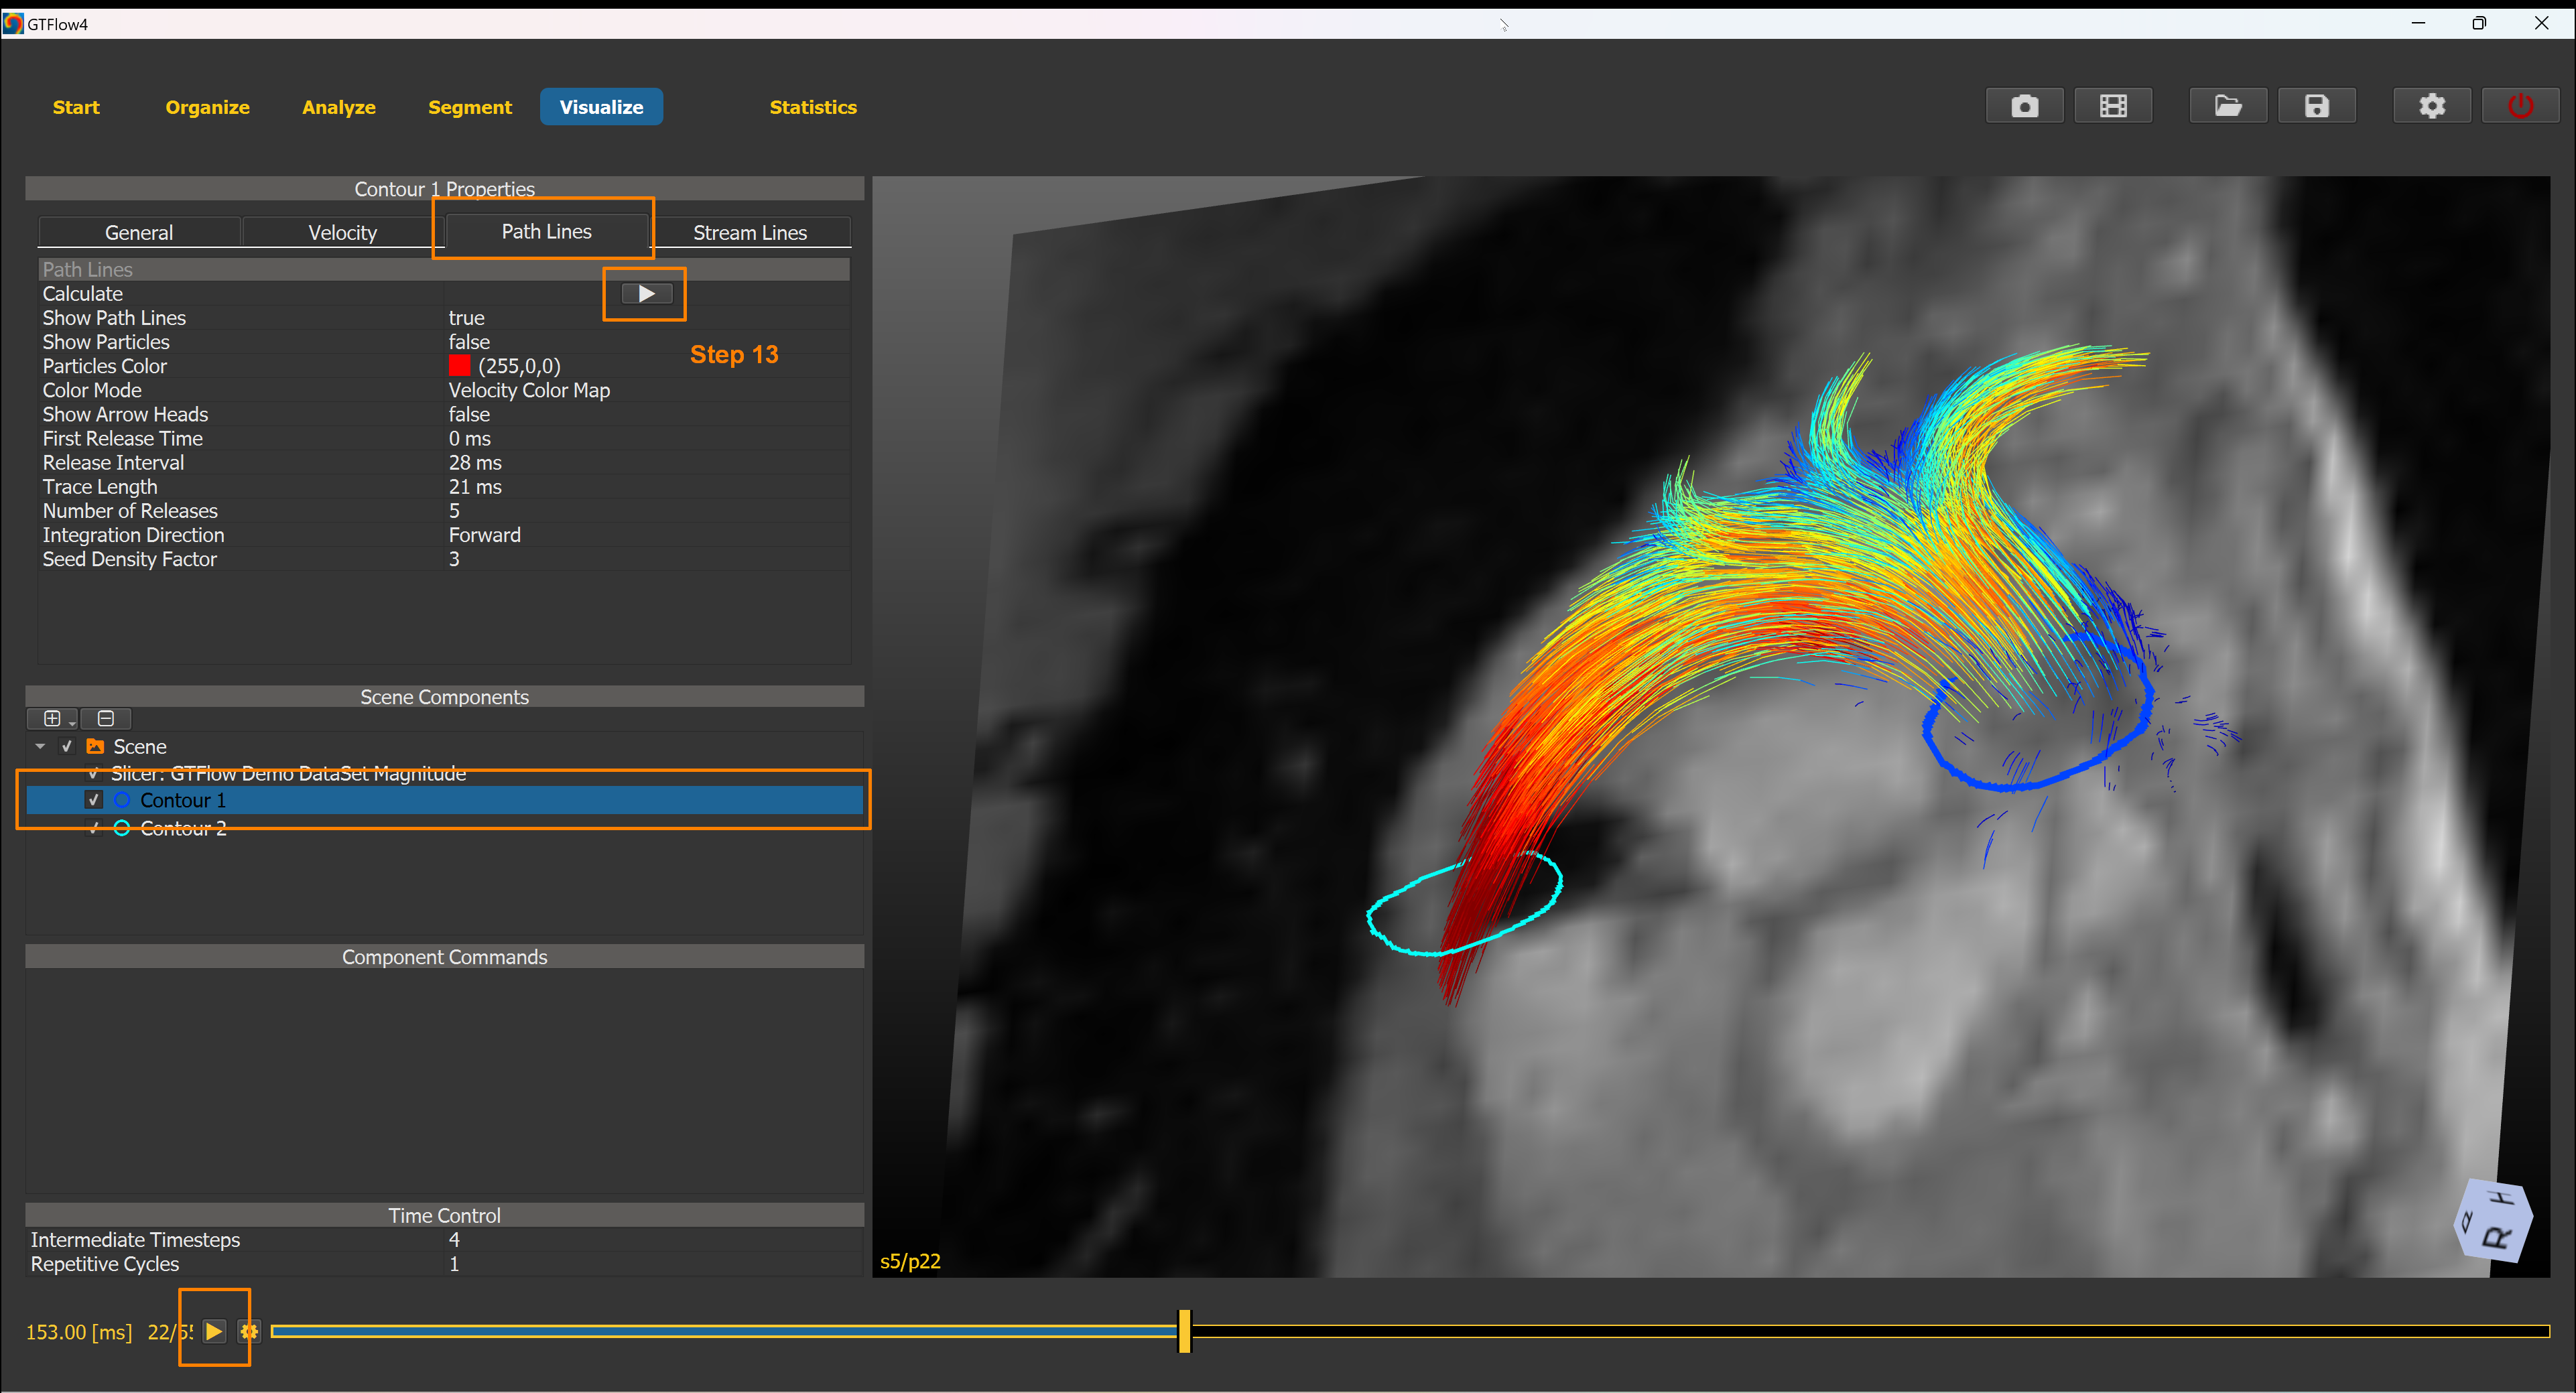This screenshot has height=1393, width=2576.
Task: Open the Segment section
Action: [470, 107]
